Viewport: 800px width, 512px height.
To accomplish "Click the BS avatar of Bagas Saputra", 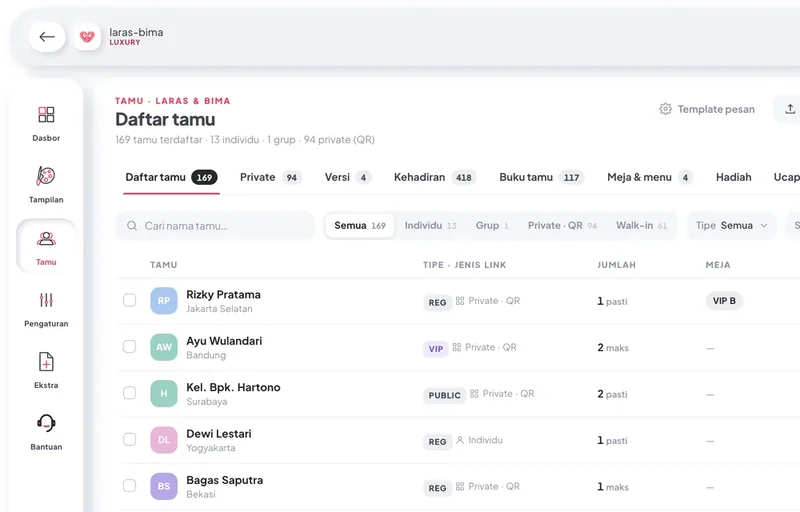I will tap(164, 486).
